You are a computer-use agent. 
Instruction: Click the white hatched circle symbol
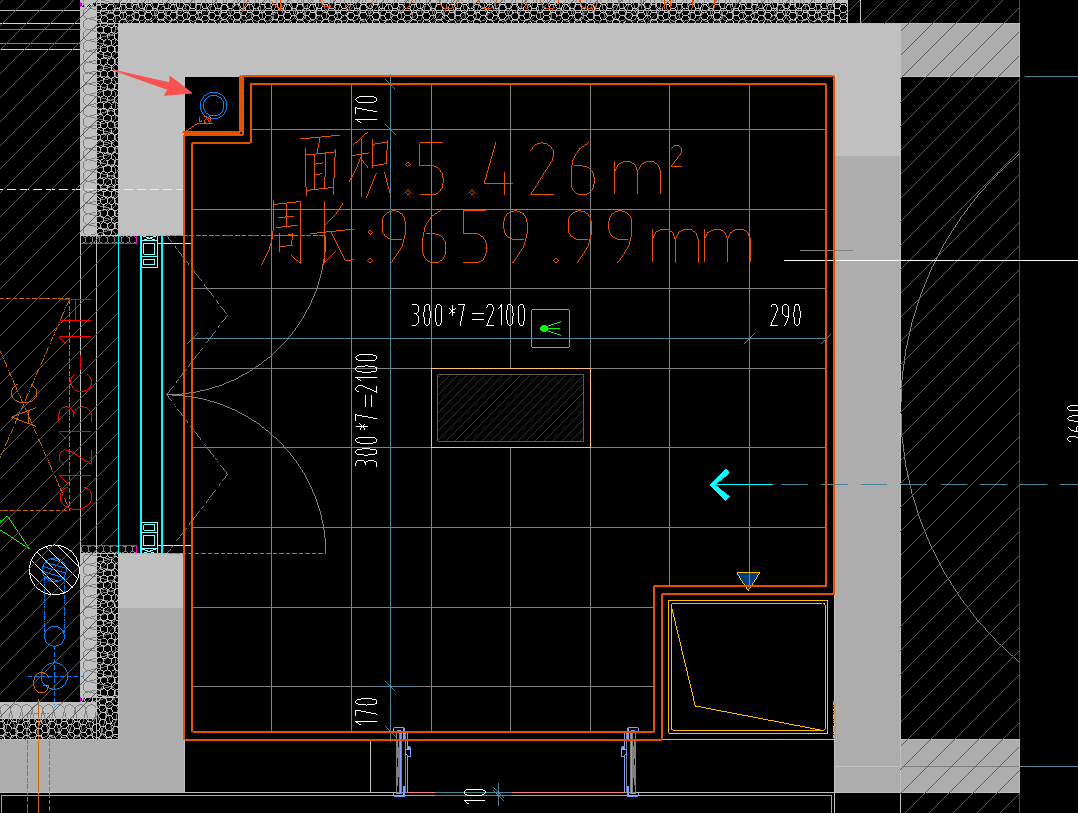pyautogui.click(x=54, y=570)
